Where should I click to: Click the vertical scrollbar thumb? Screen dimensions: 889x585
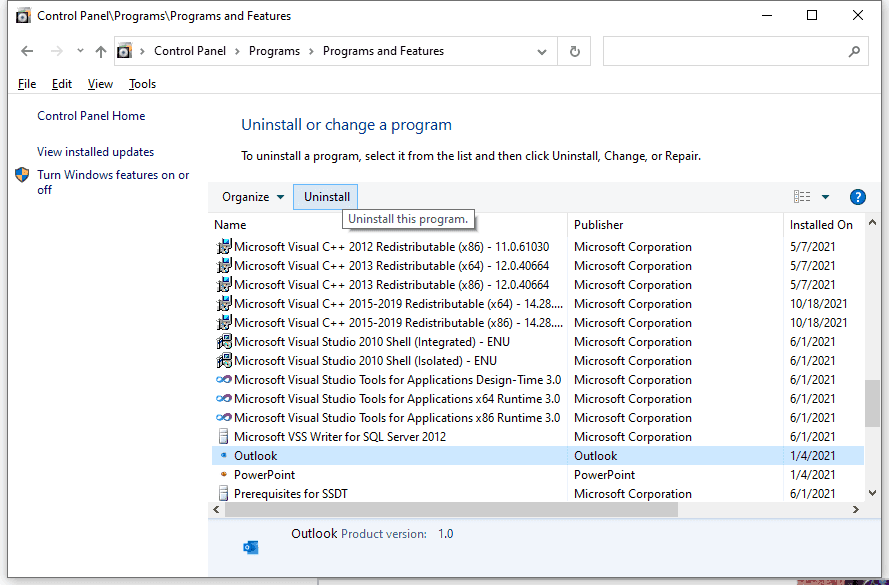coord(872,403)
